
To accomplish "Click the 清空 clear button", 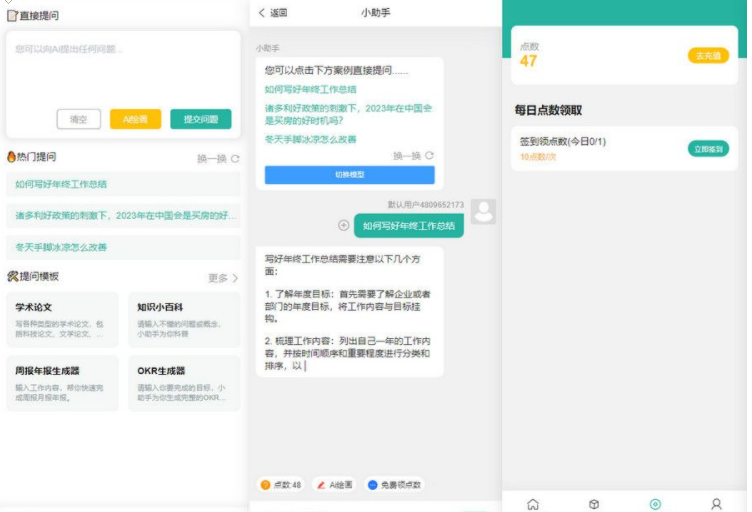I will 78,119.
